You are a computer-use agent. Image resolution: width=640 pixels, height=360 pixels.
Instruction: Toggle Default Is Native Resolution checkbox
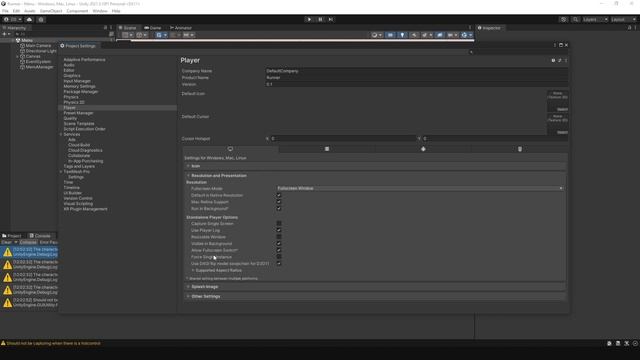(279, 195)
